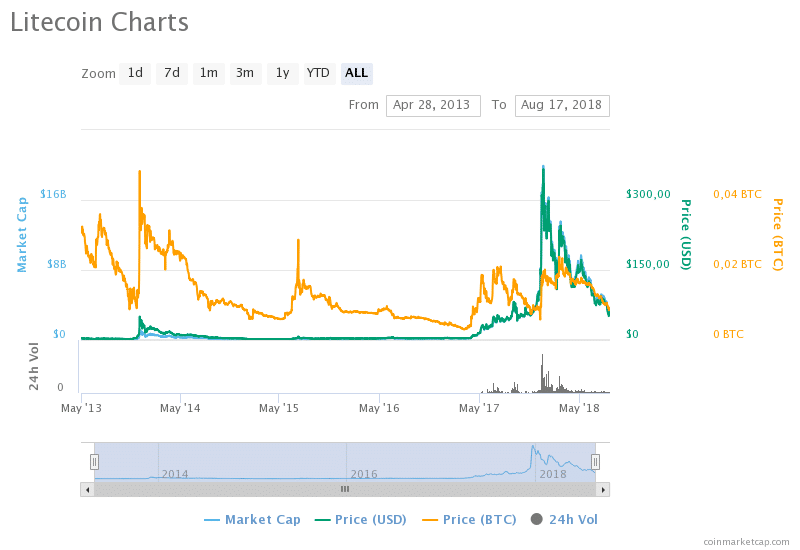Select the 7d zoom range
This screenshot has width=800, height=550.
172,73
